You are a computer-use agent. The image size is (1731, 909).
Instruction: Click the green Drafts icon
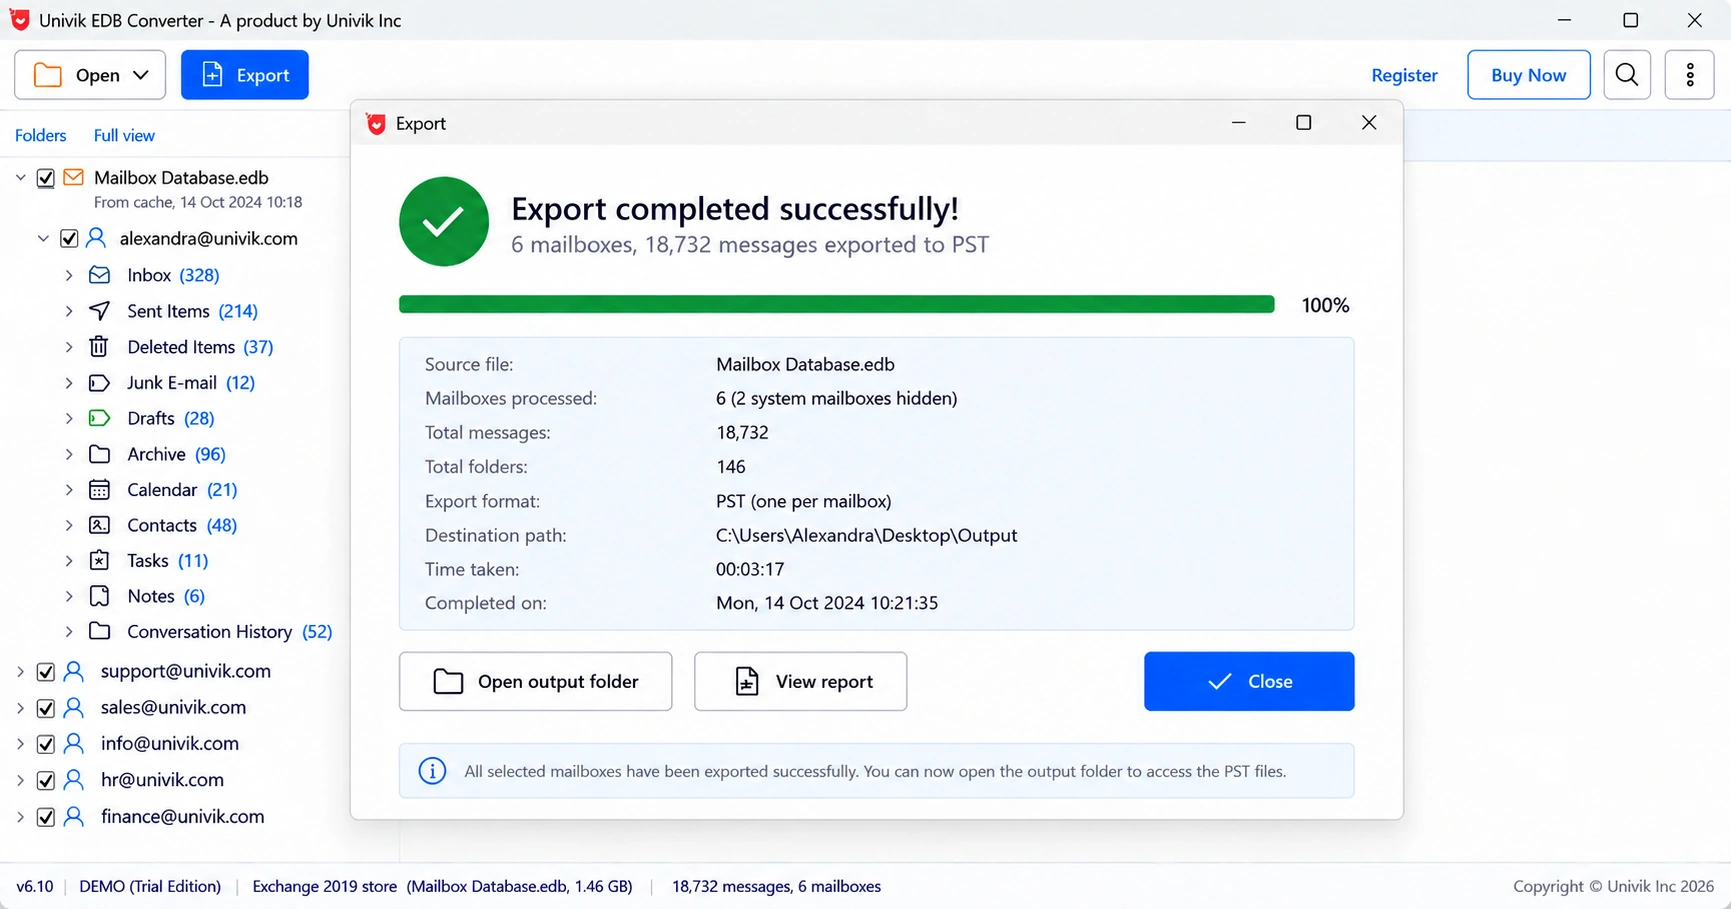tap(99, 418)
